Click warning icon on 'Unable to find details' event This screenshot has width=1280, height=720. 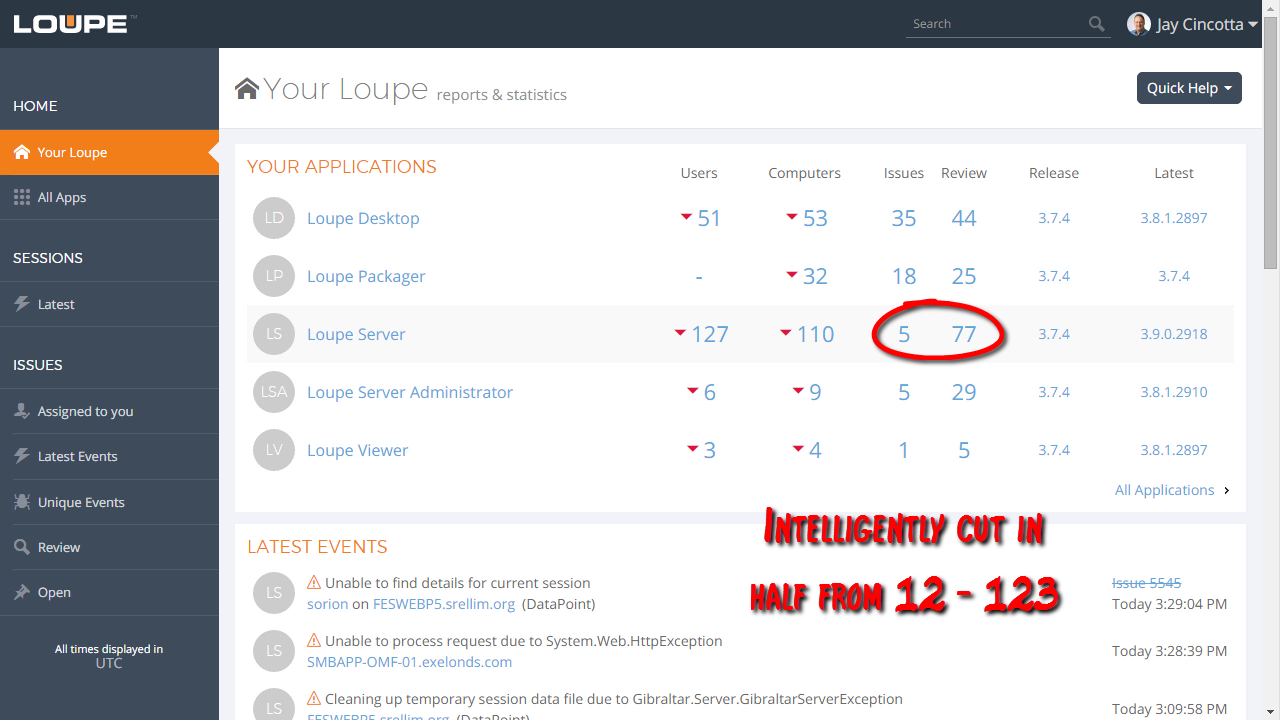[x=314, y=582]
